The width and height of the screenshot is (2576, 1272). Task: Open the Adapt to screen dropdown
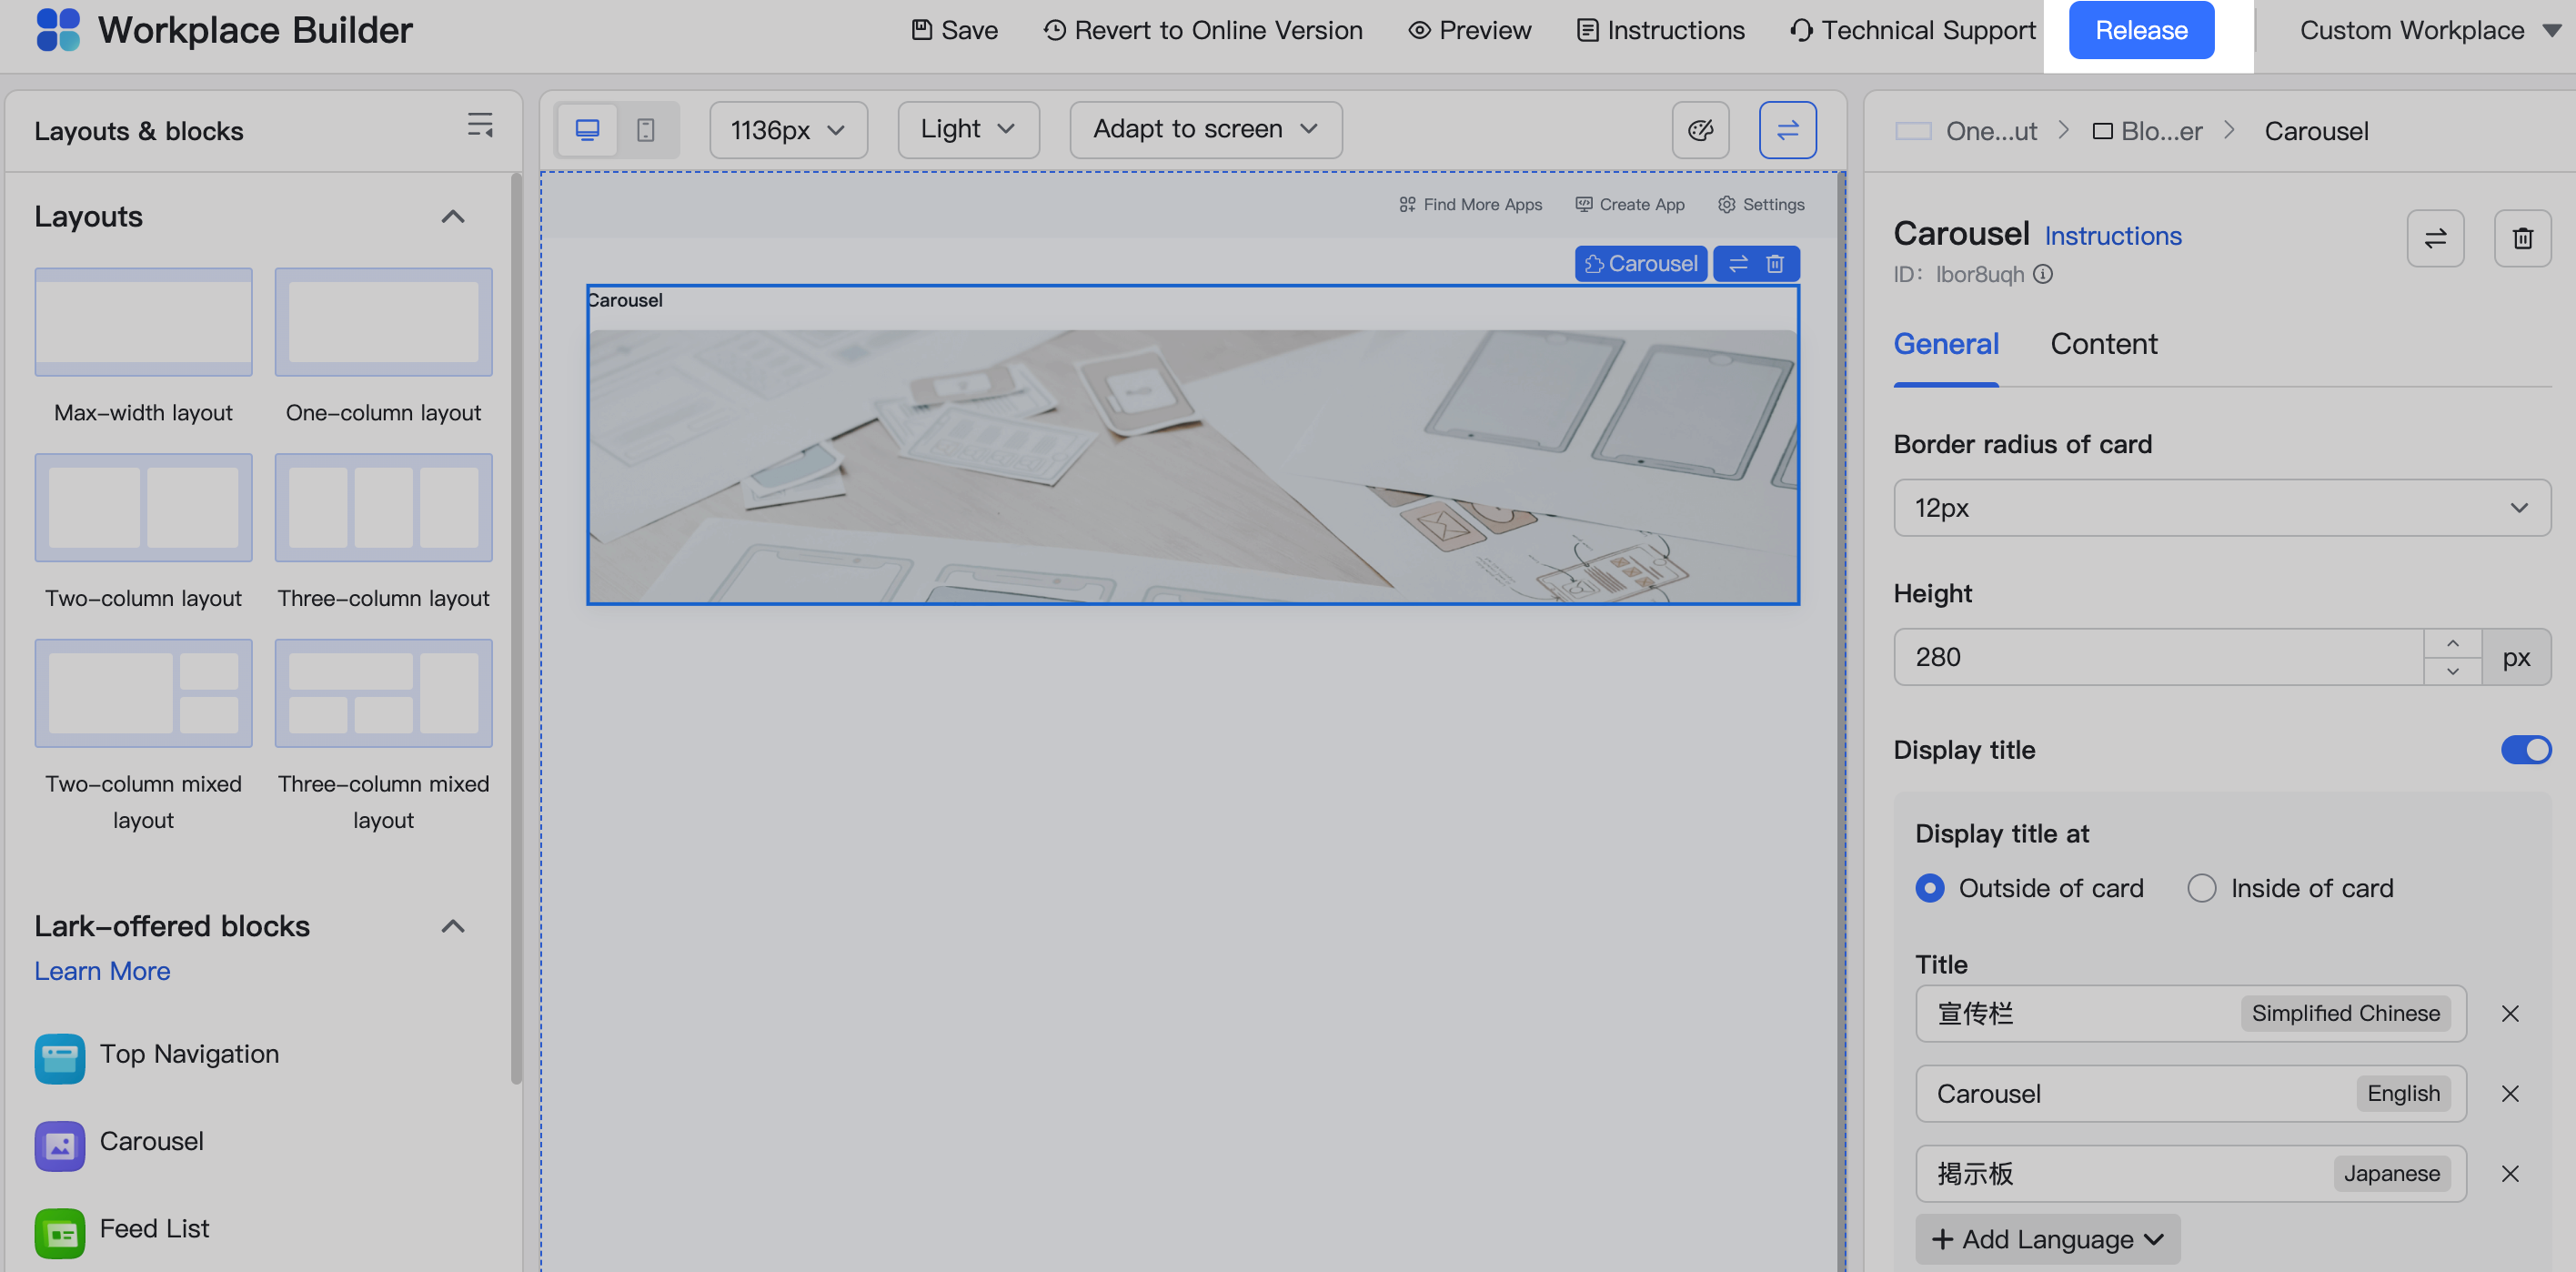(x=1205, y=129)
